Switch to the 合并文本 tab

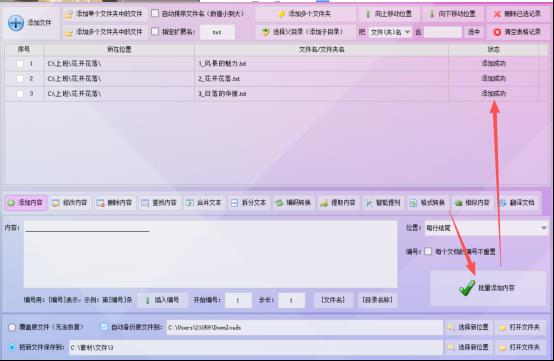coord(204,203)
